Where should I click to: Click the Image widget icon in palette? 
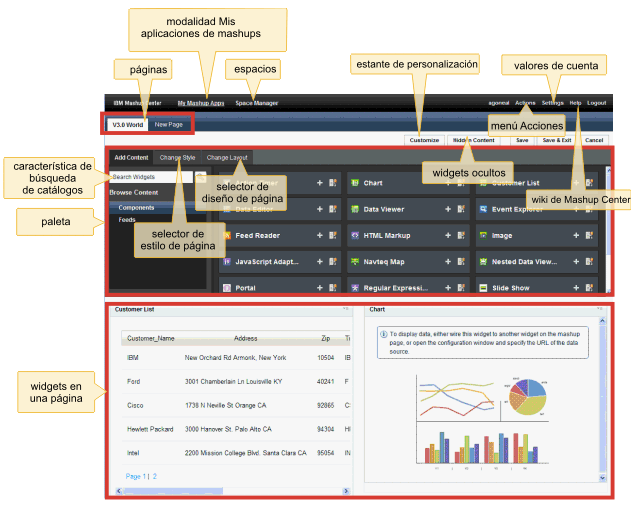tap(483, 235)
